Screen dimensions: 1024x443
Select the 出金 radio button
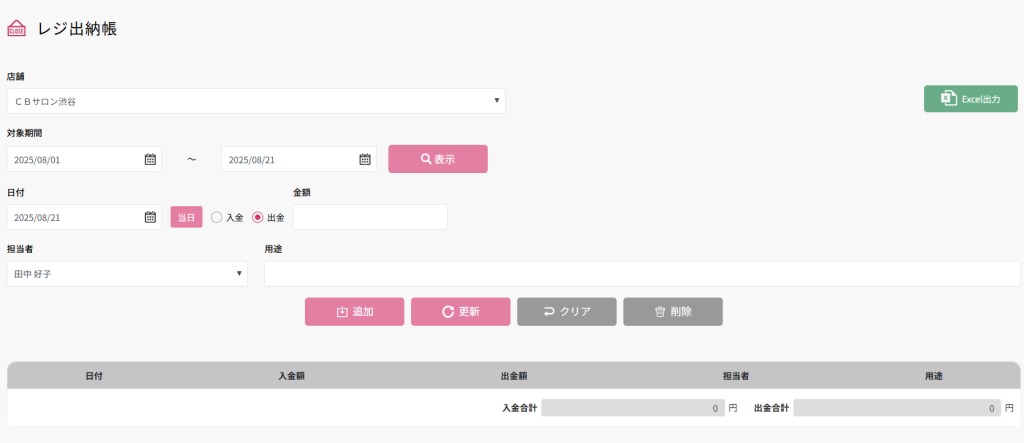[x=257, y=217]
